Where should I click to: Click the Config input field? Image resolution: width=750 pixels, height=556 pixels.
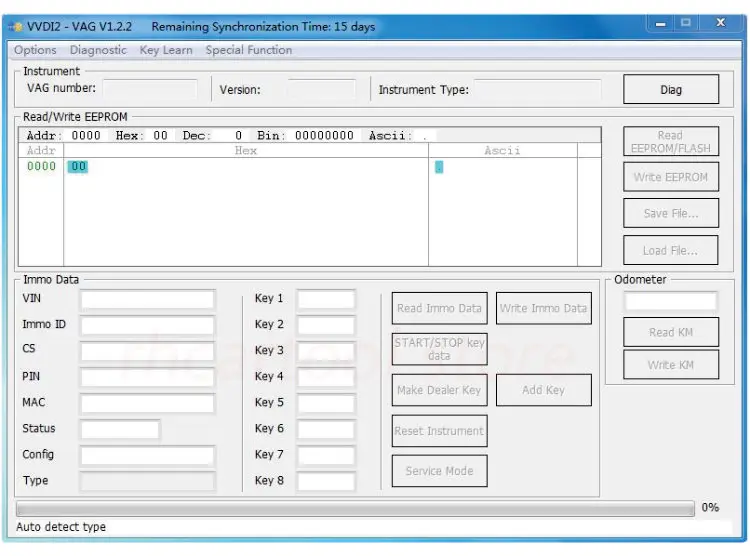tap(148, 455)
